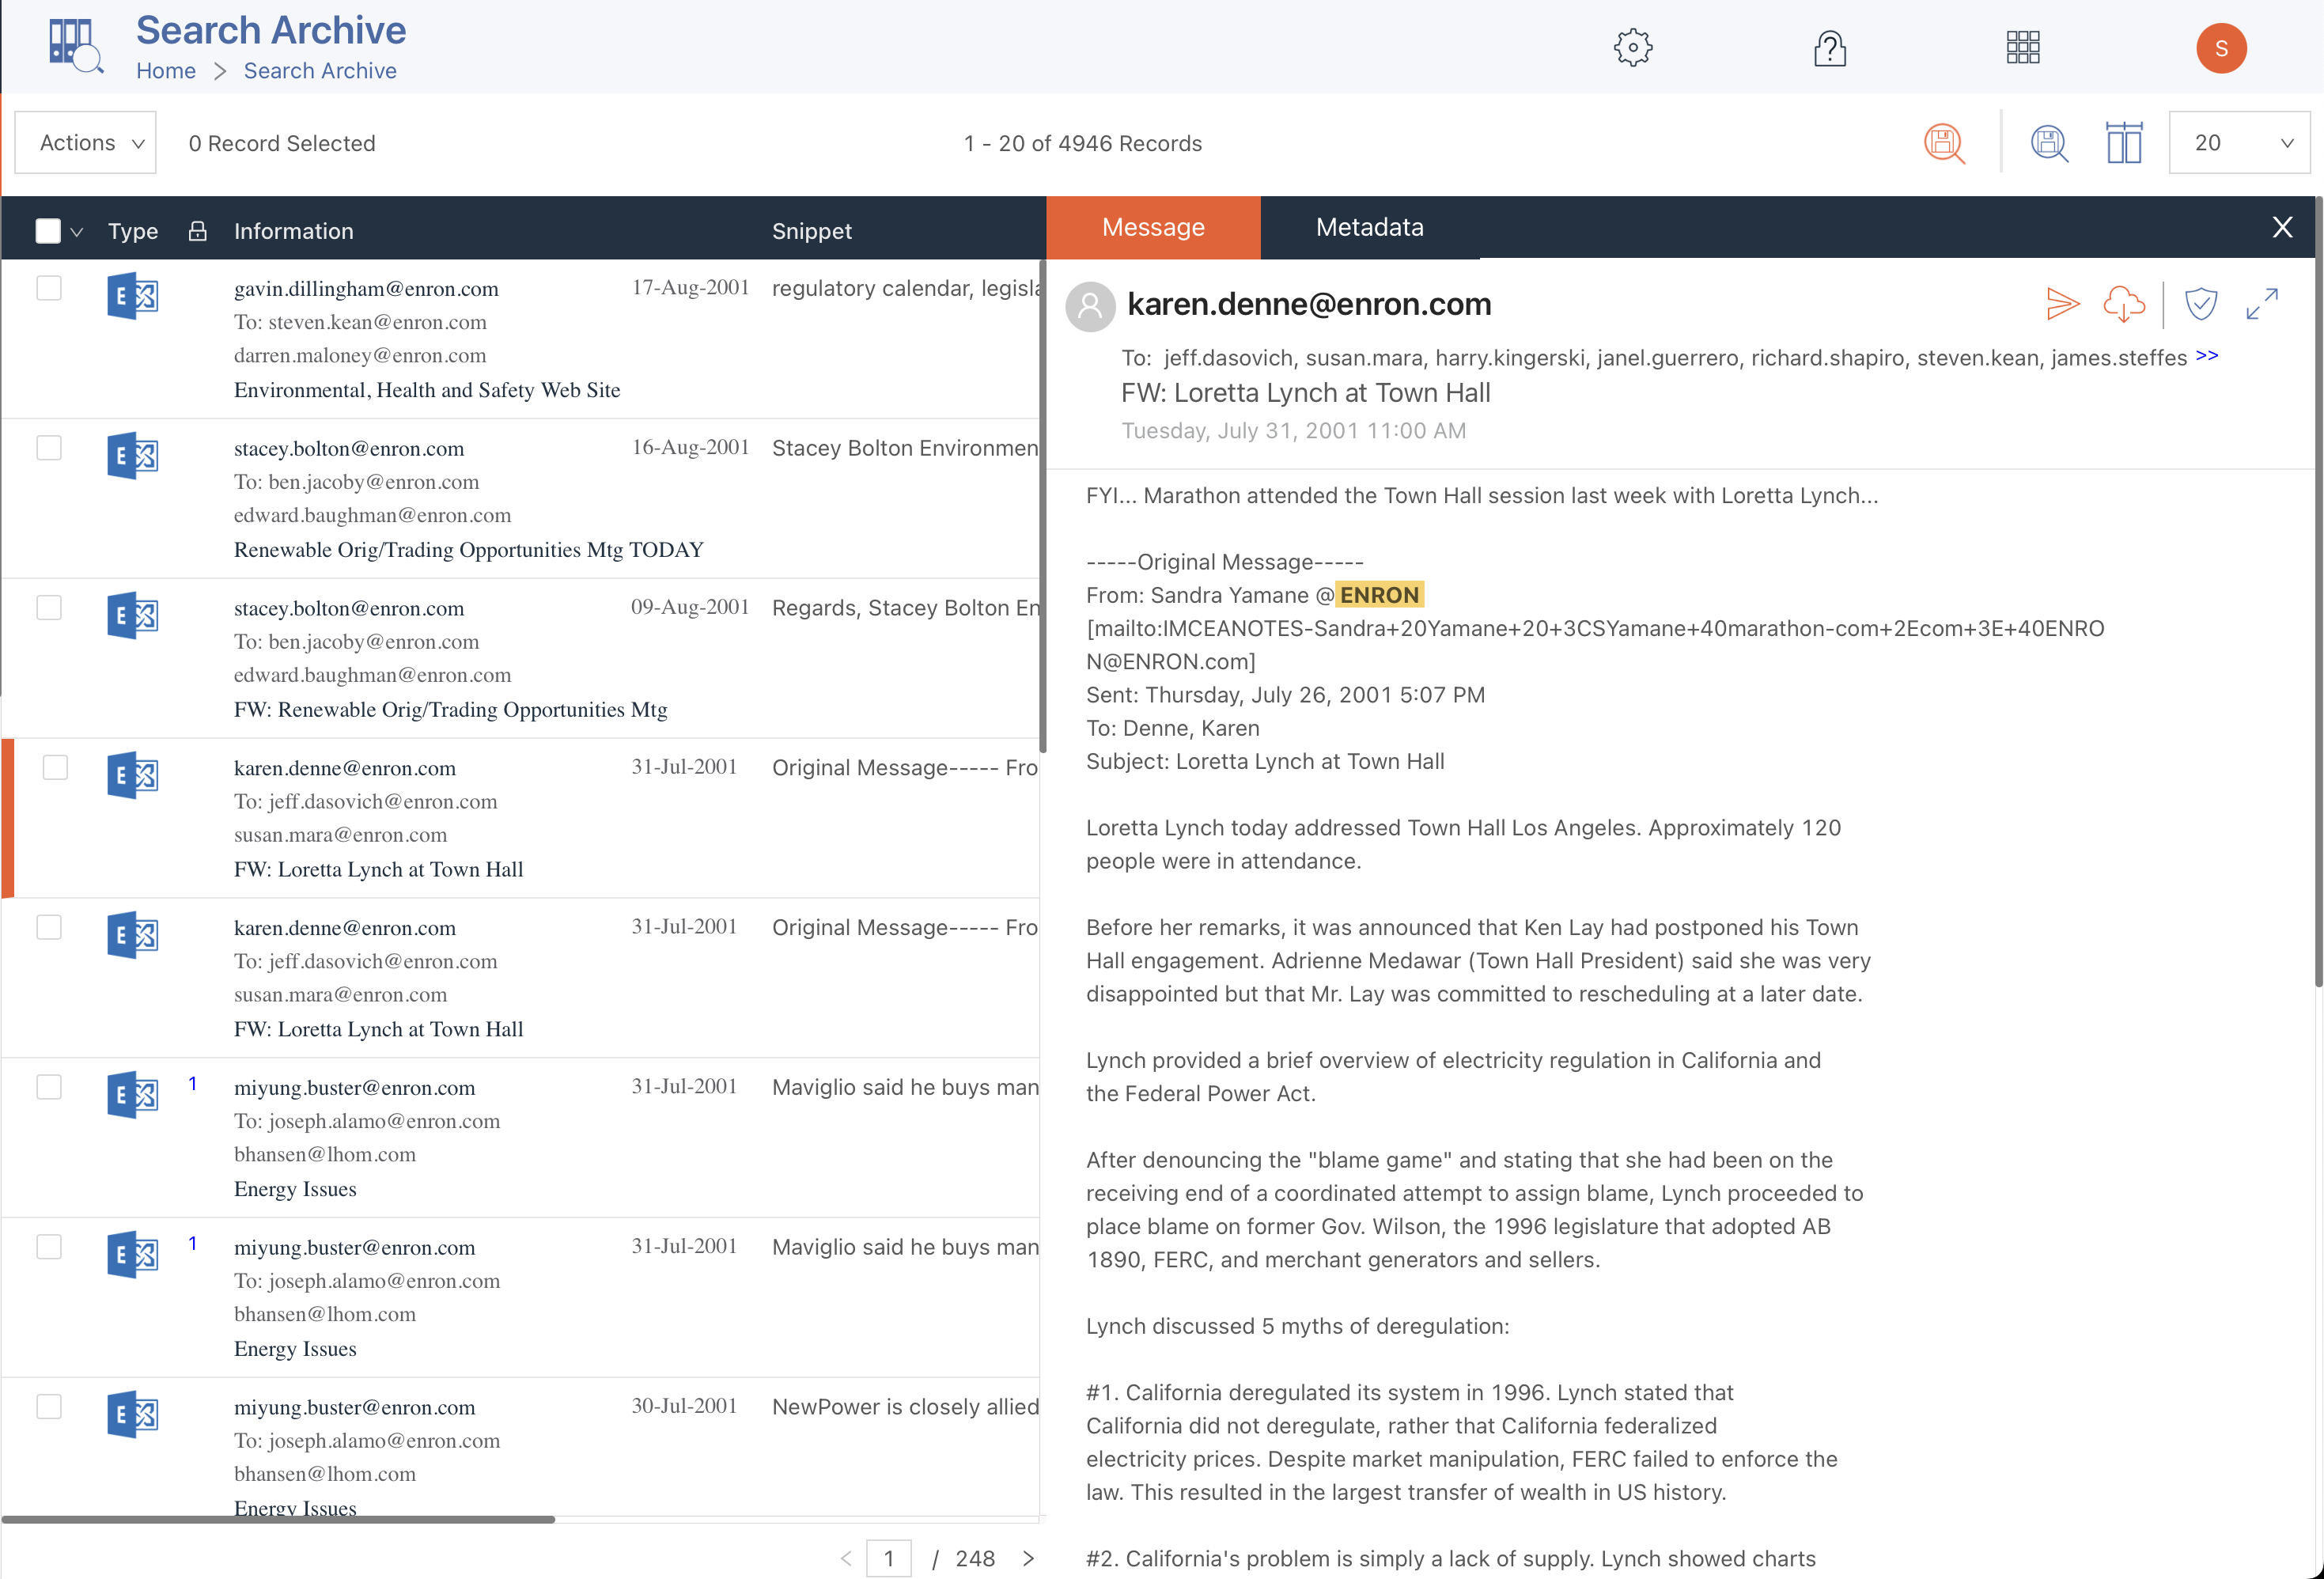Check the second miyung.buster 31-Jul row checkbox
This screenshot has height=1579, width=2324.
pos(49,1247)
